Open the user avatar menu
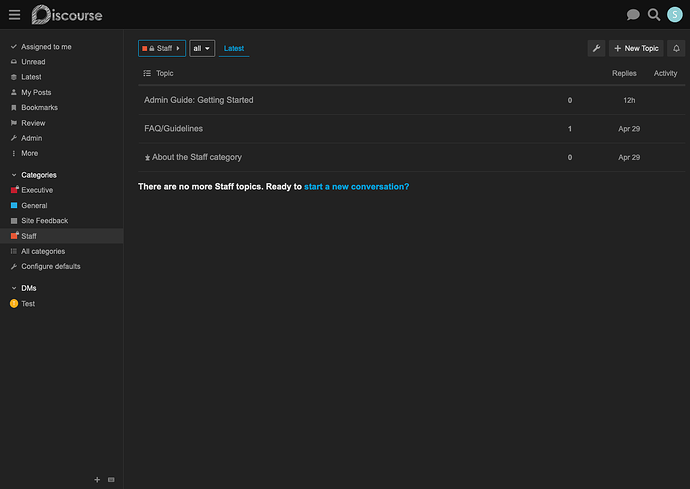This screenshot has width=690, height=489. [x=675, y=15]
